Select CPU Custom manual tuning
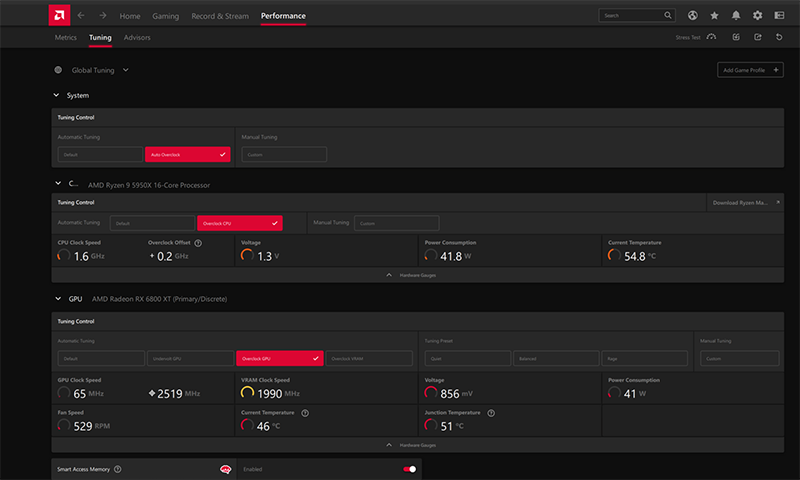 pos(396,223)
